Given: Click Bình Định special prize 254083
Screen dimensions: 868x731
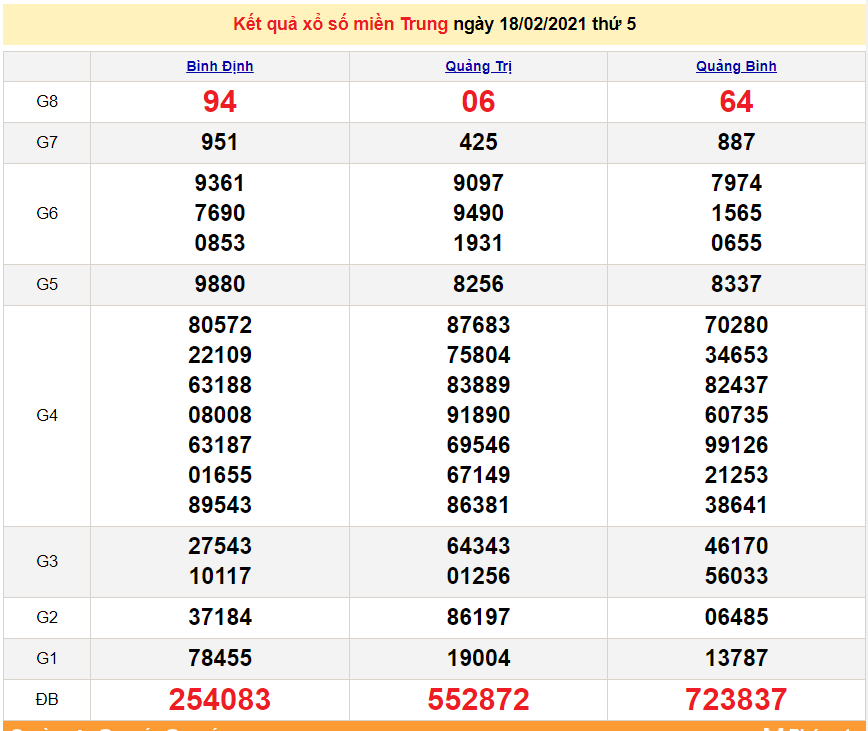Looking at the screenshot, I should point(220,699).
